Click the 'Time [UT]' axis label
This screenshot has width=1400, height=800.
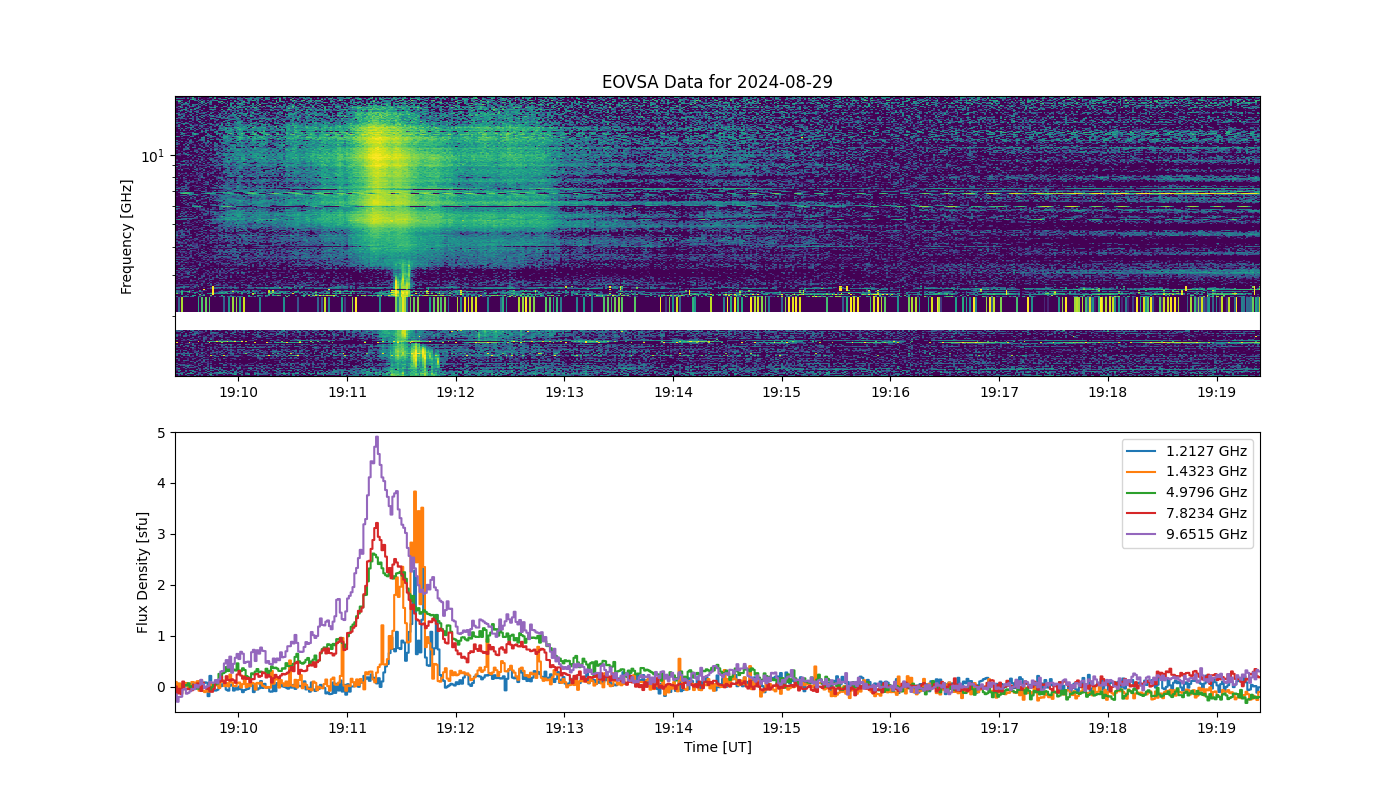tap(717, 747)
